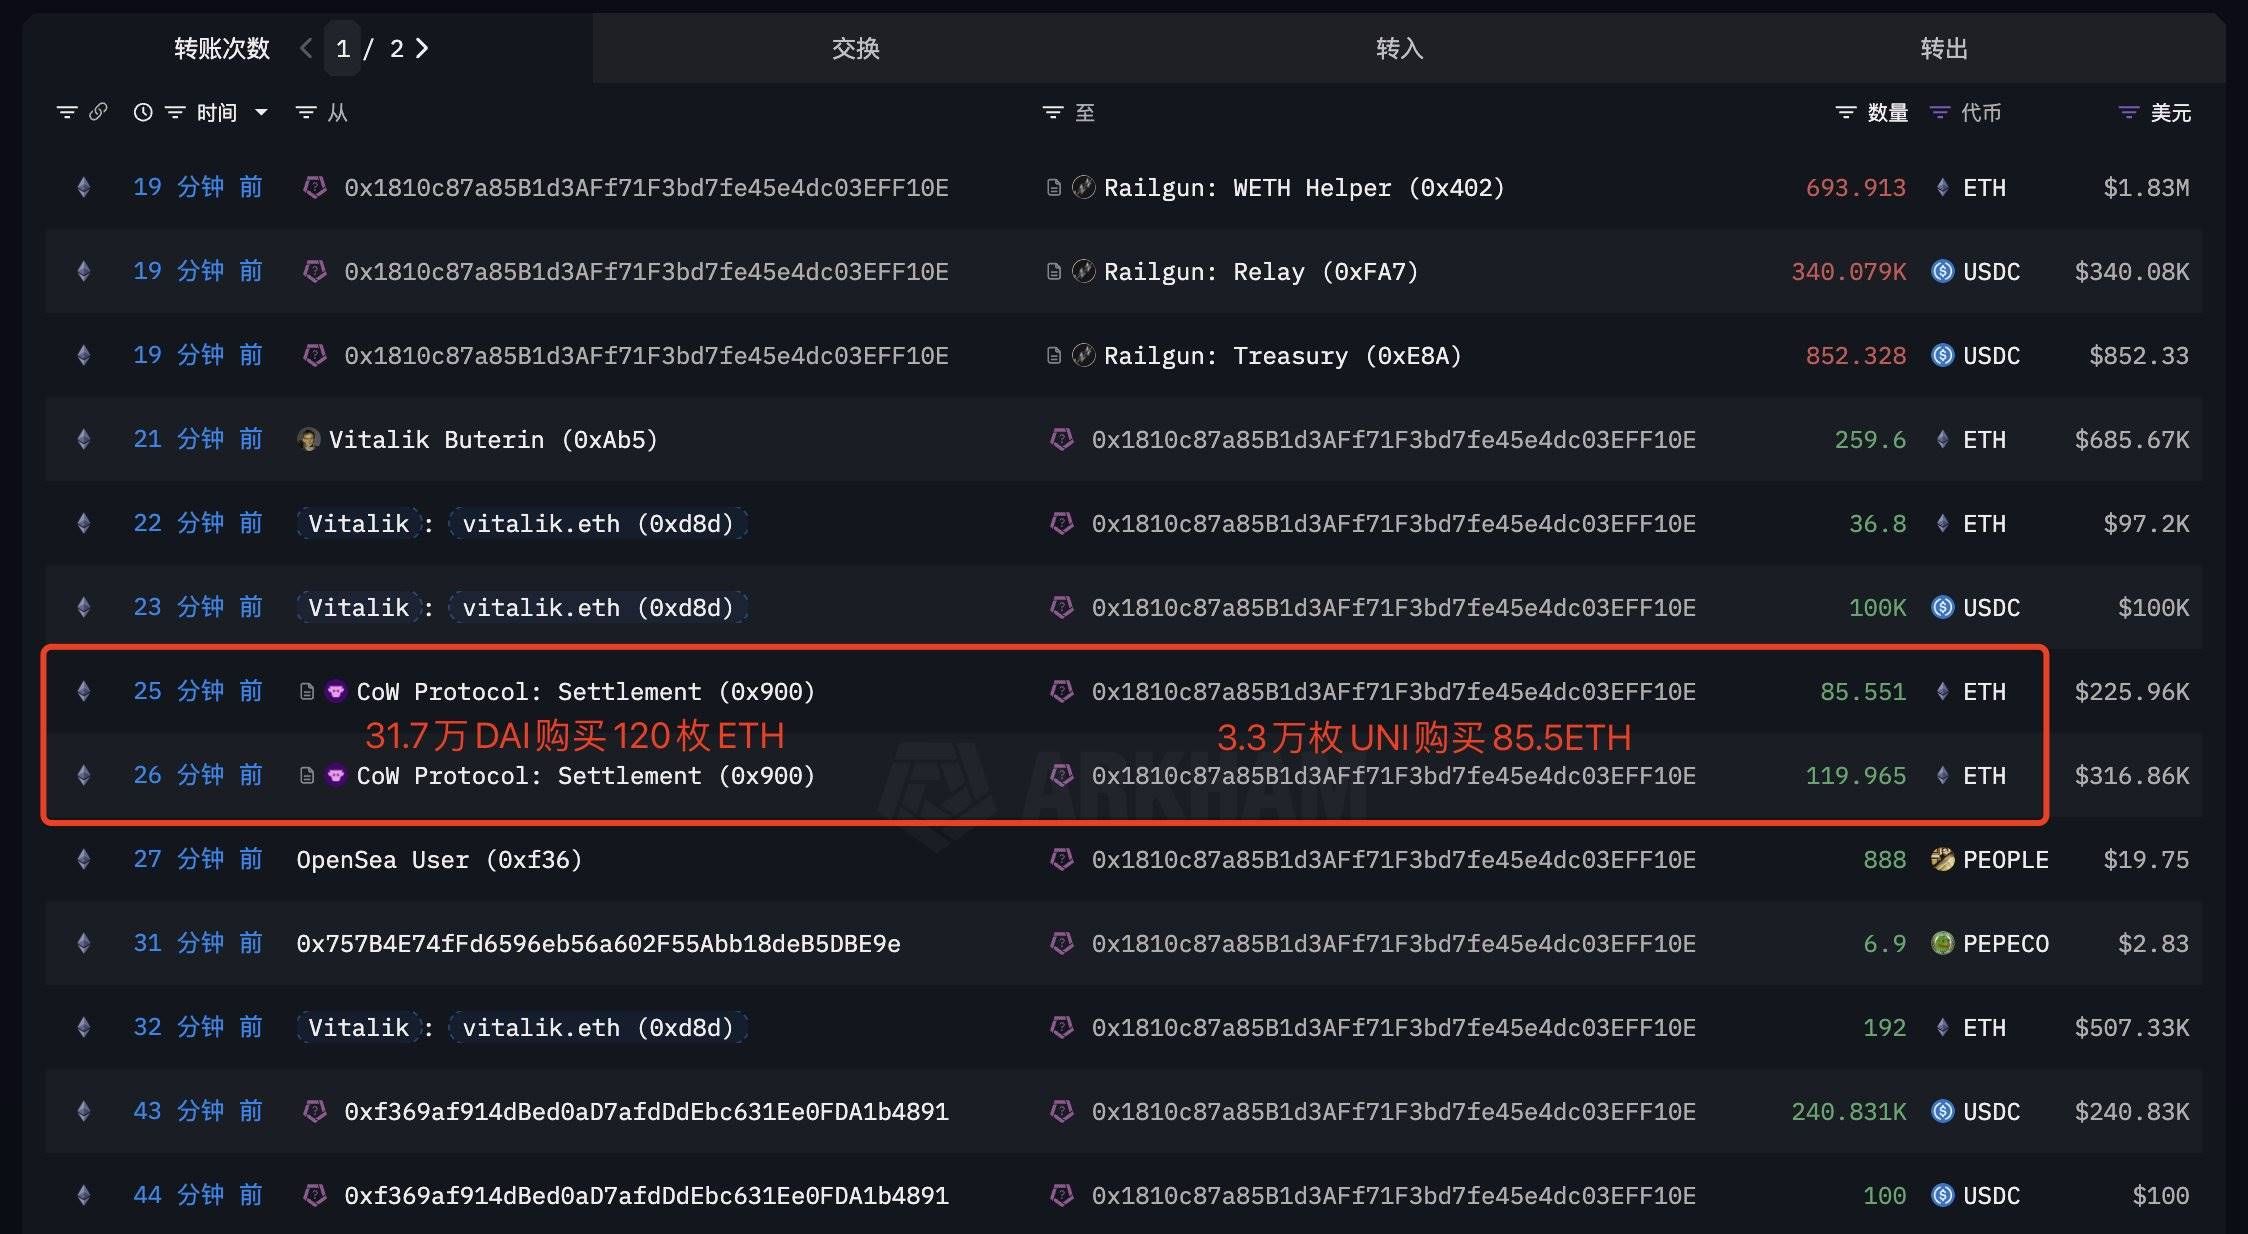Click purple filter icon beside 代币
Viewport: 2248px width, 1234px height.
[x=1940, y=112]
